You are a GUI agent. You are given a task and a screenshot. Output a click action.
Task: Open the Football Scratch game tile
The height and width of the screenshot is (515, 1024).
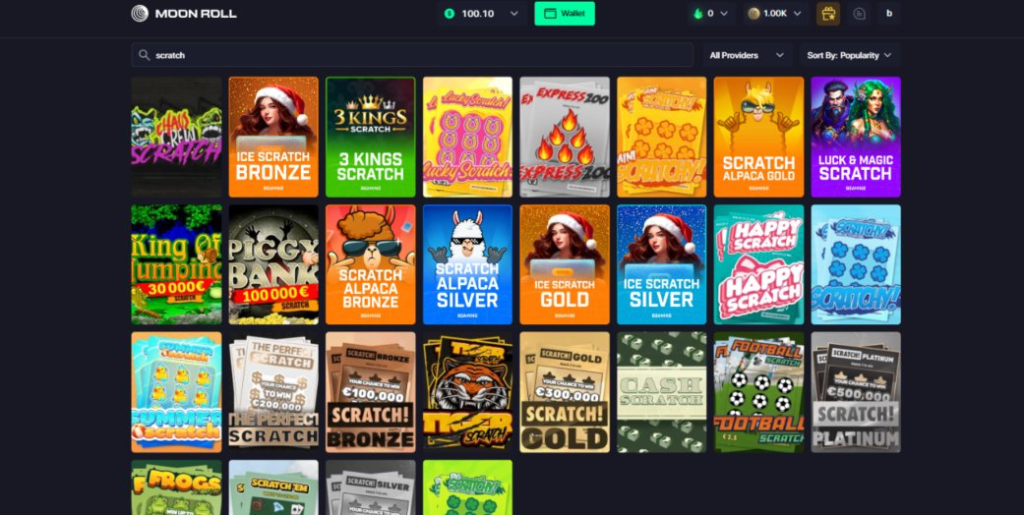(758, 392)
